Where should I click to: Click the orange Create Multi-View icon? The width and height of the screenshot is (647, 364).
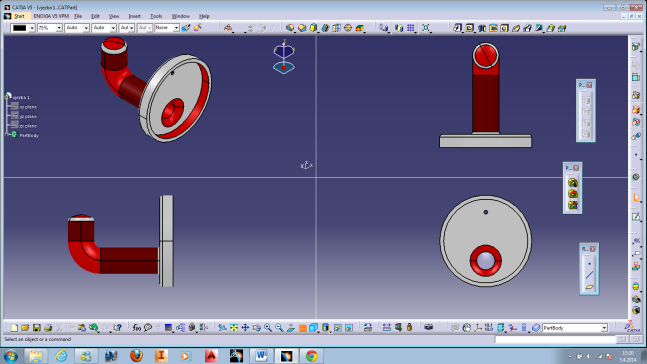coord(302,328)
